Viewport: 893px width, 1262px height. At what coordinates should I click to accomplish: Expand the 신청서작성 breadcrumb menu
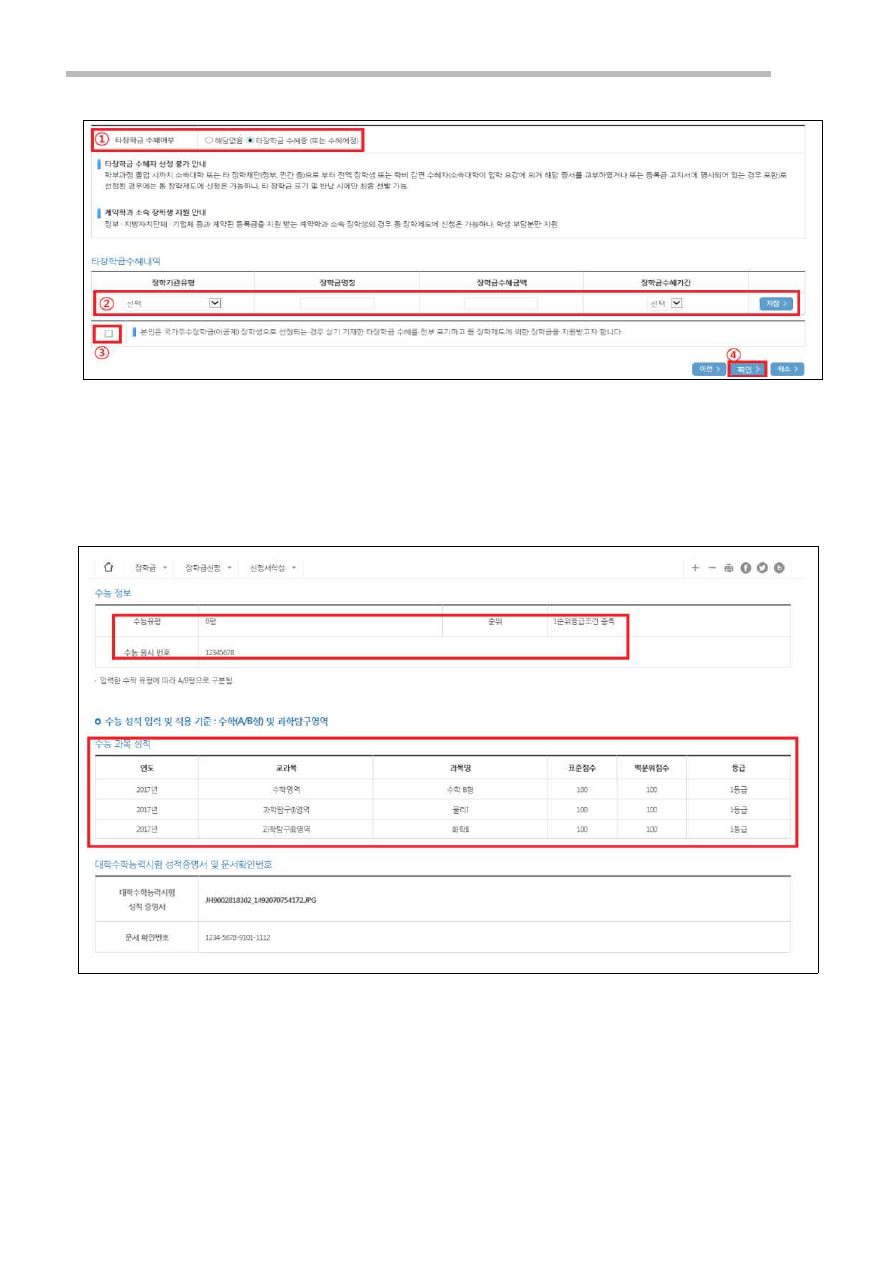(273, 567)
